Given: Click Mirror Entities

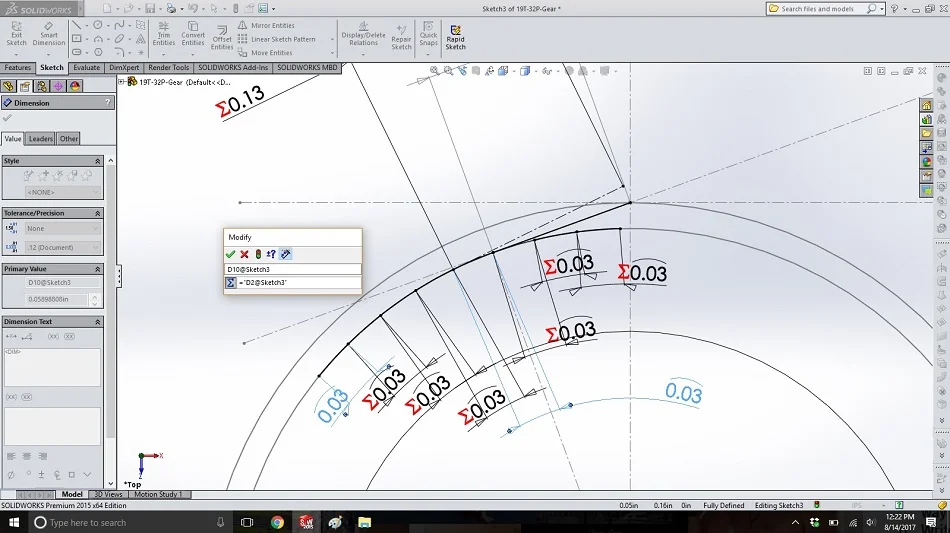Looking at the screenshot, I should coord(265,25).
